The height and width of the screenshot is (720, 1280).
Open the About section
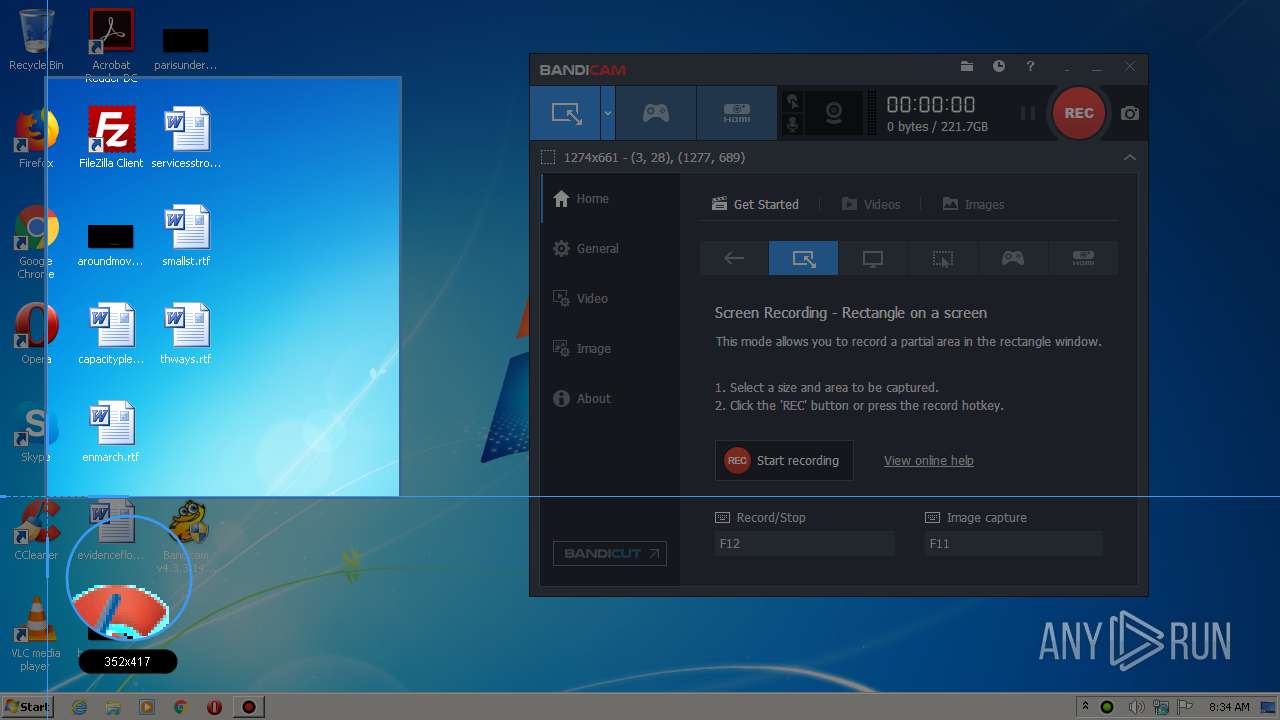pos(610,398)
